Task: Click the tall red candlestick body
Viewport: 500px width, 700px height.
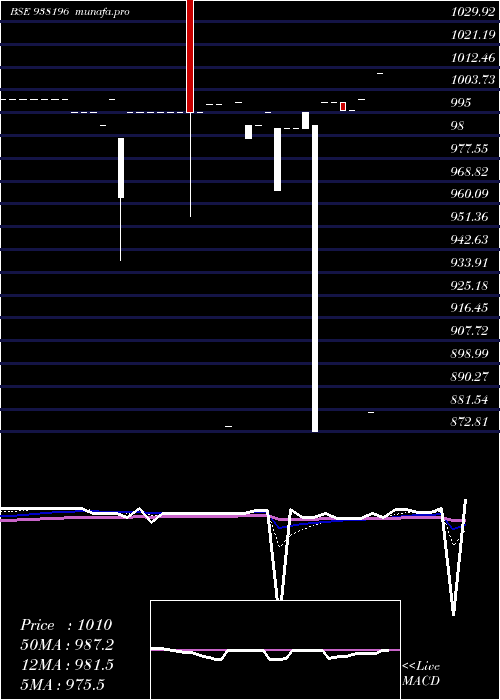Action: coord(190,56)
